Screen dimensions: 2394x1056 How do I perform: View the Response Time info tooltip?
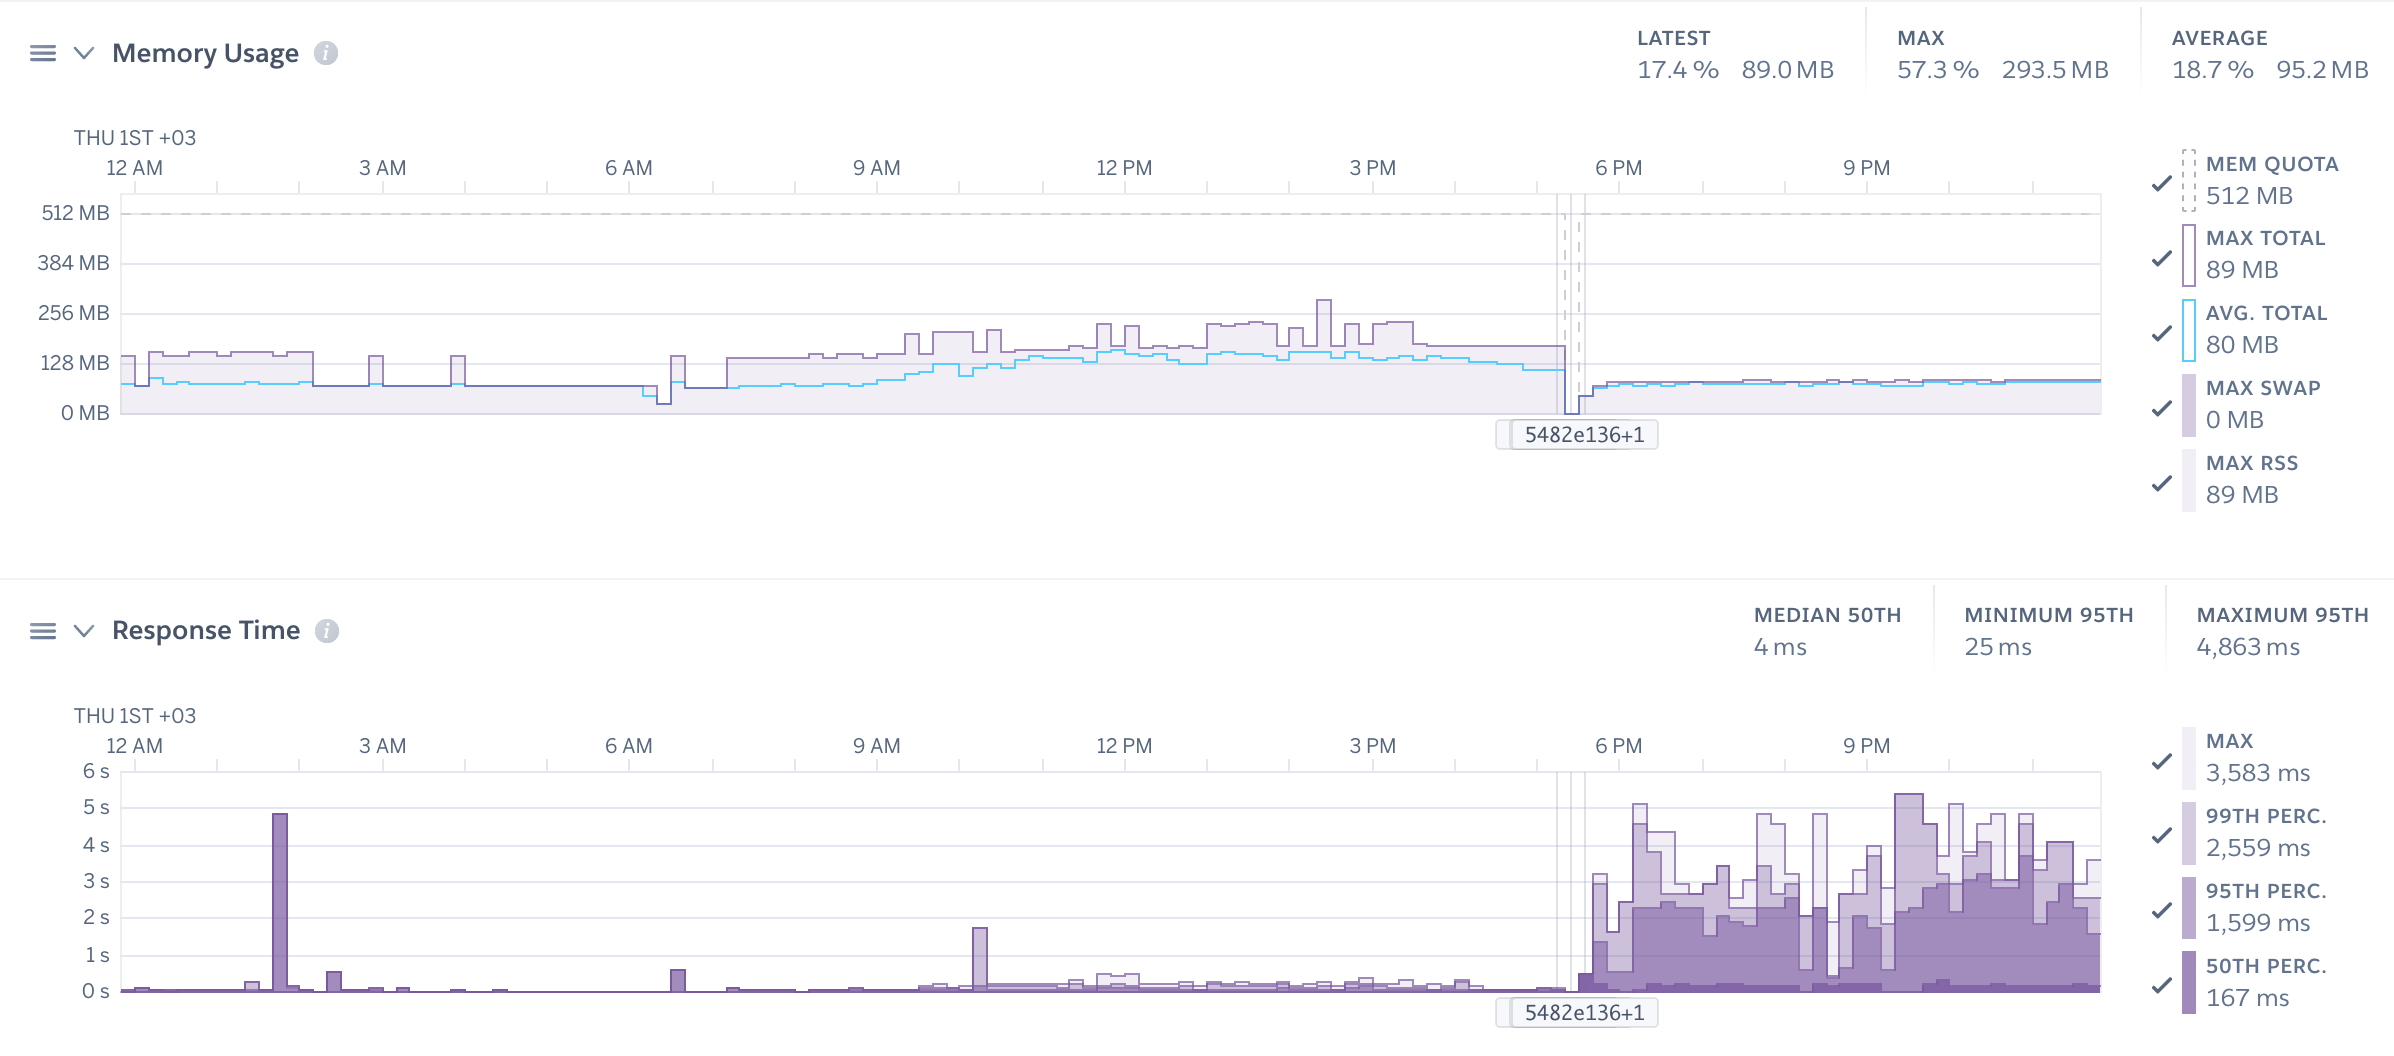pyautogui.click(x=327, y=632)
